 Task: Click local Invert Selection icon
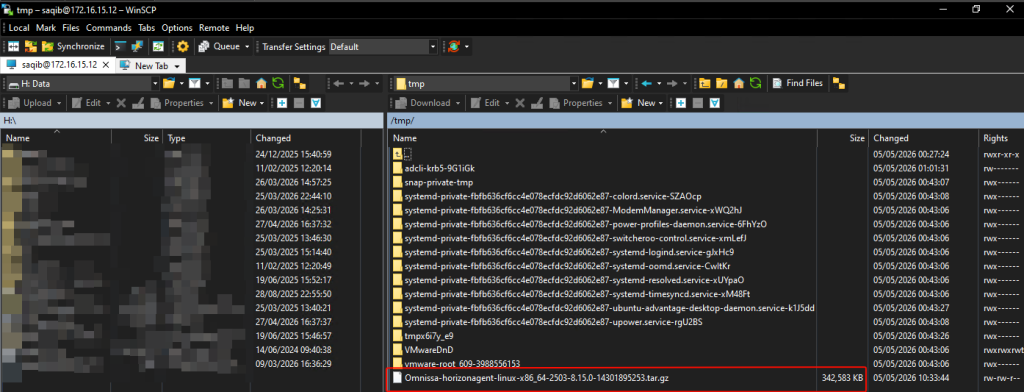coord(316,103)
